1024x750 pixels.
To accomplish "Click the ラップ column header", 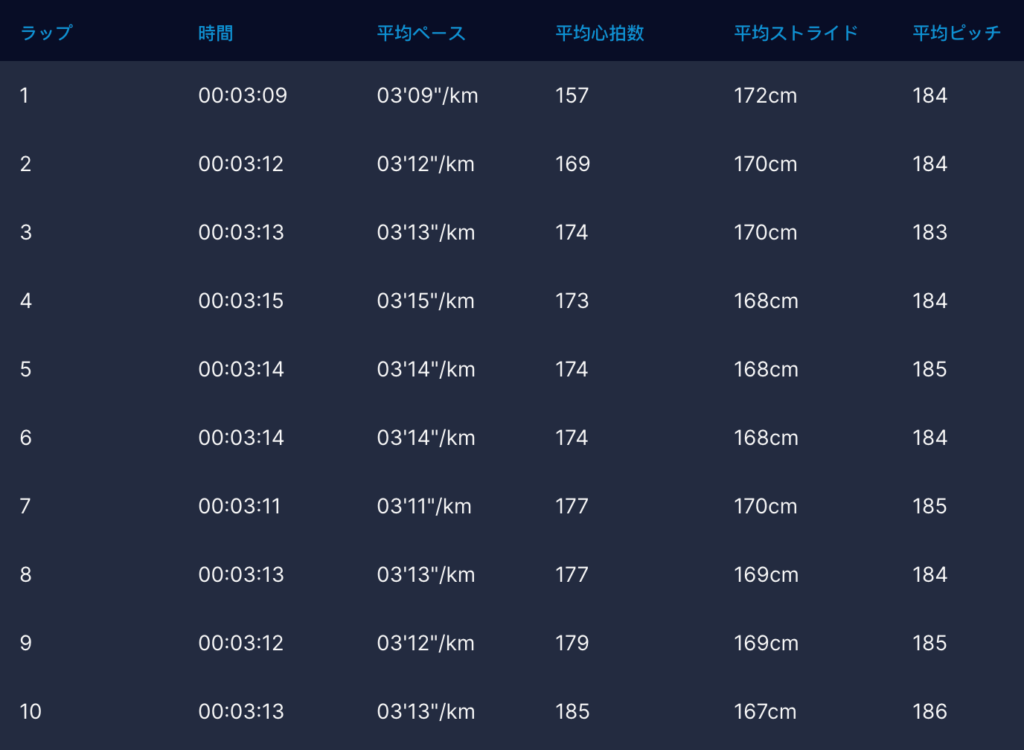I will pos(46,33).
